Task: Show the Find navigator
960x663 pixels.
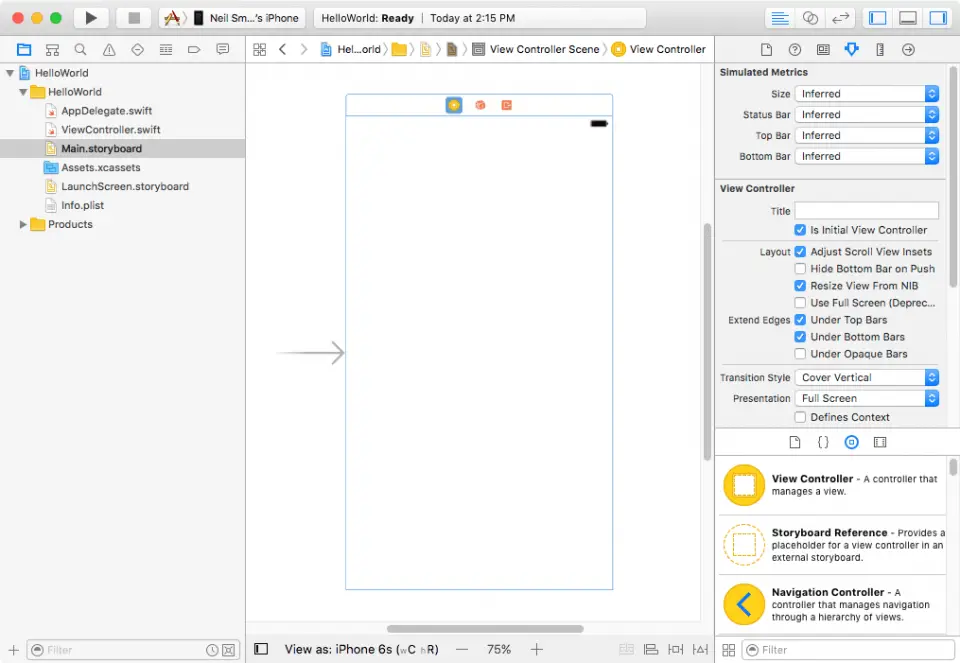Action: pos(80,49)
